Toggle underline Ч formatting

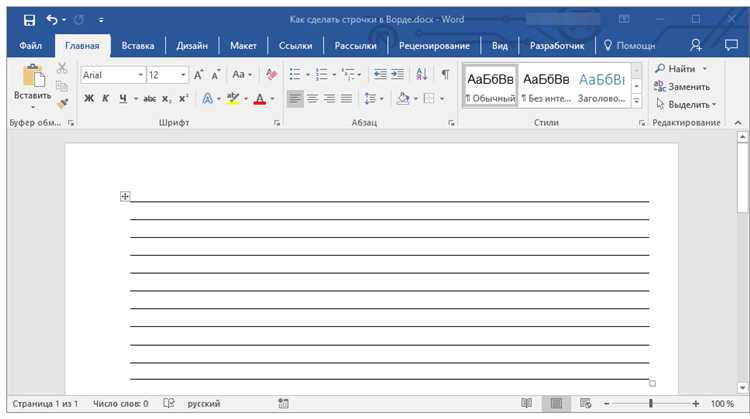click(x=123, y=99)
